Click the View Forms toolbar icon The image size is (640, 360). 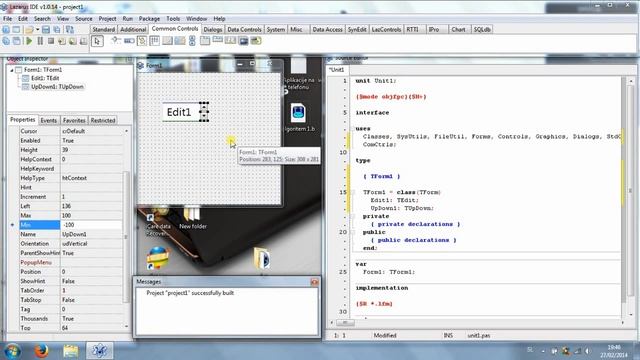(16, 41)
